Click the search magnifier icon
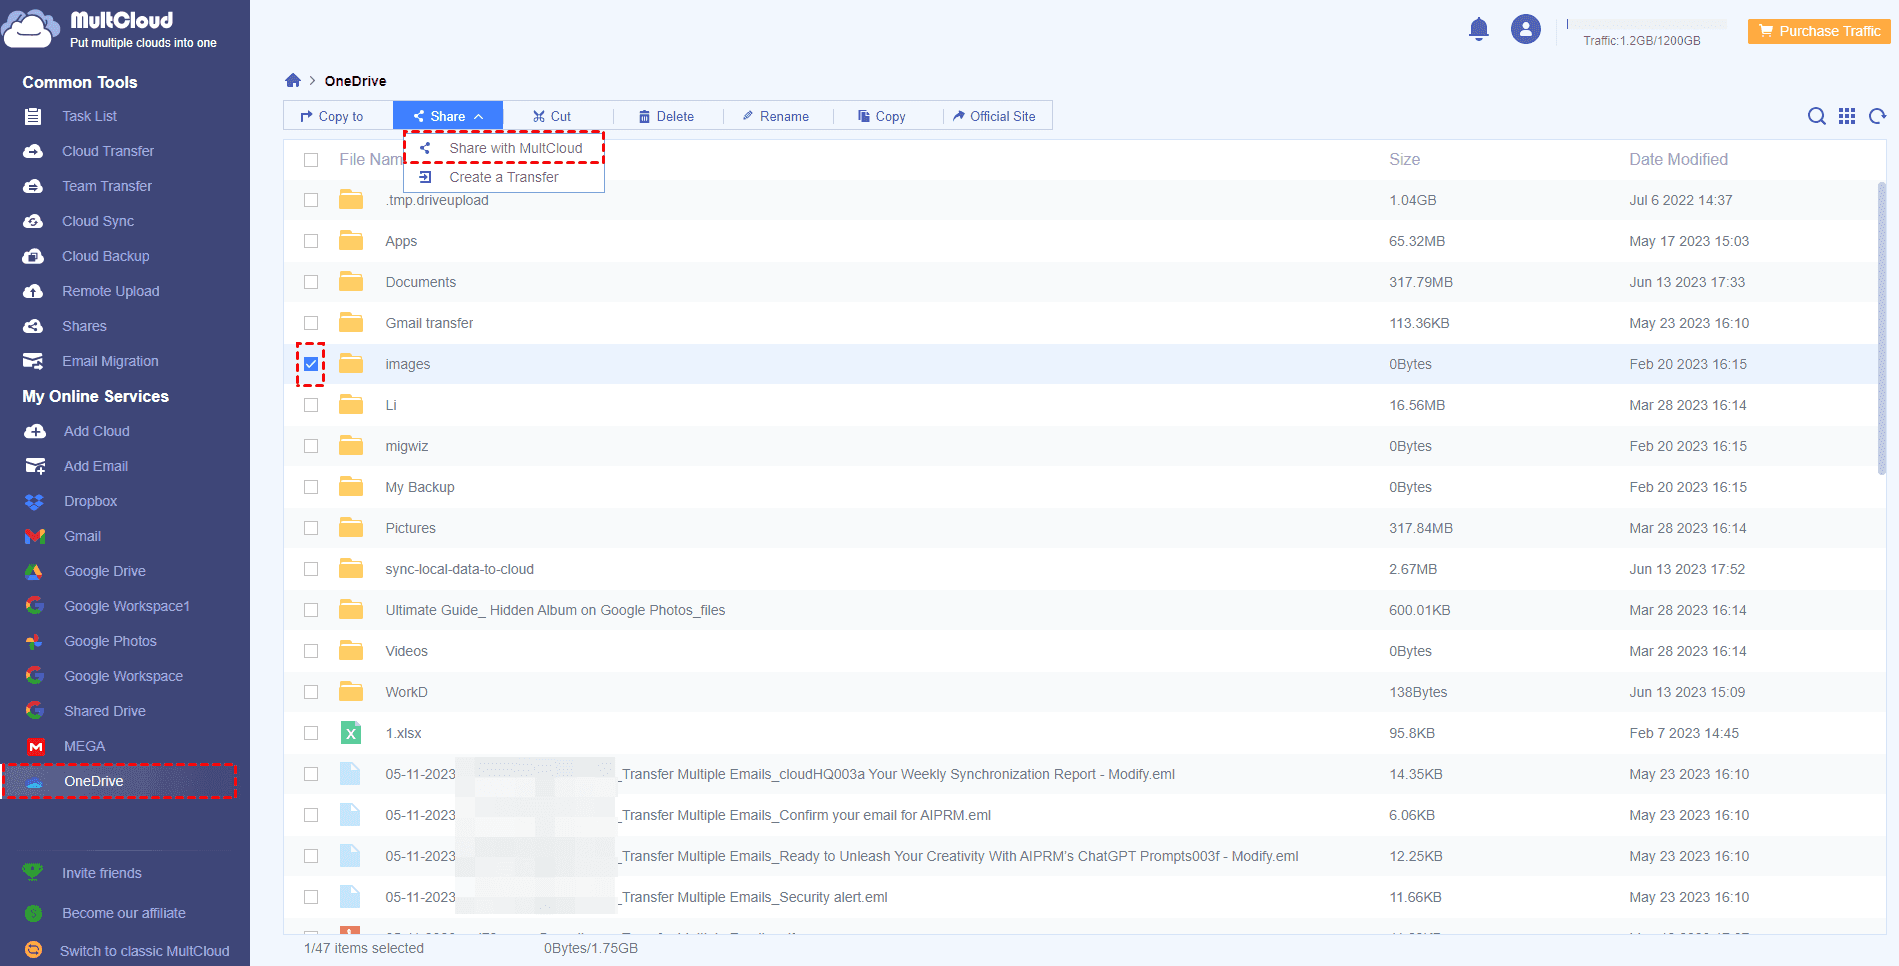Screen dimensions: 1899x966 (x=1816, y=116)
